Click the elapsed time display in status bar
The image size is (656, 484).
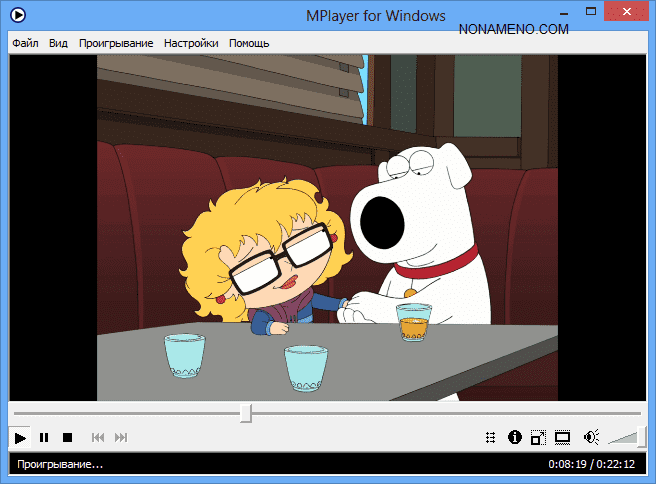tap(568, 465)
